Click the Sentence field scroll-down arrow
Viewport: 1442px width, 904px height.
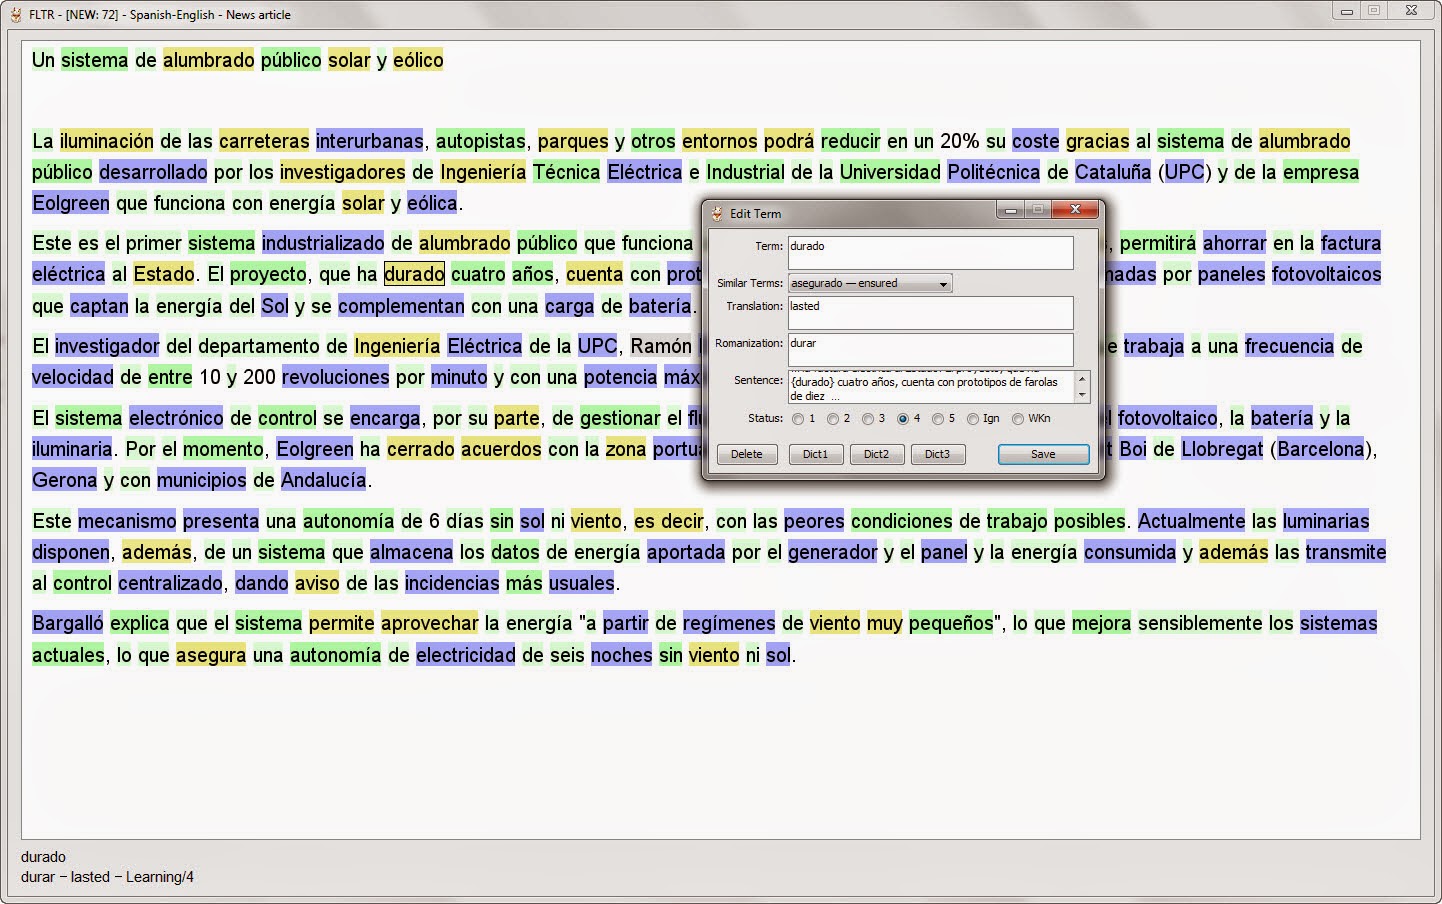[1081, 395]
